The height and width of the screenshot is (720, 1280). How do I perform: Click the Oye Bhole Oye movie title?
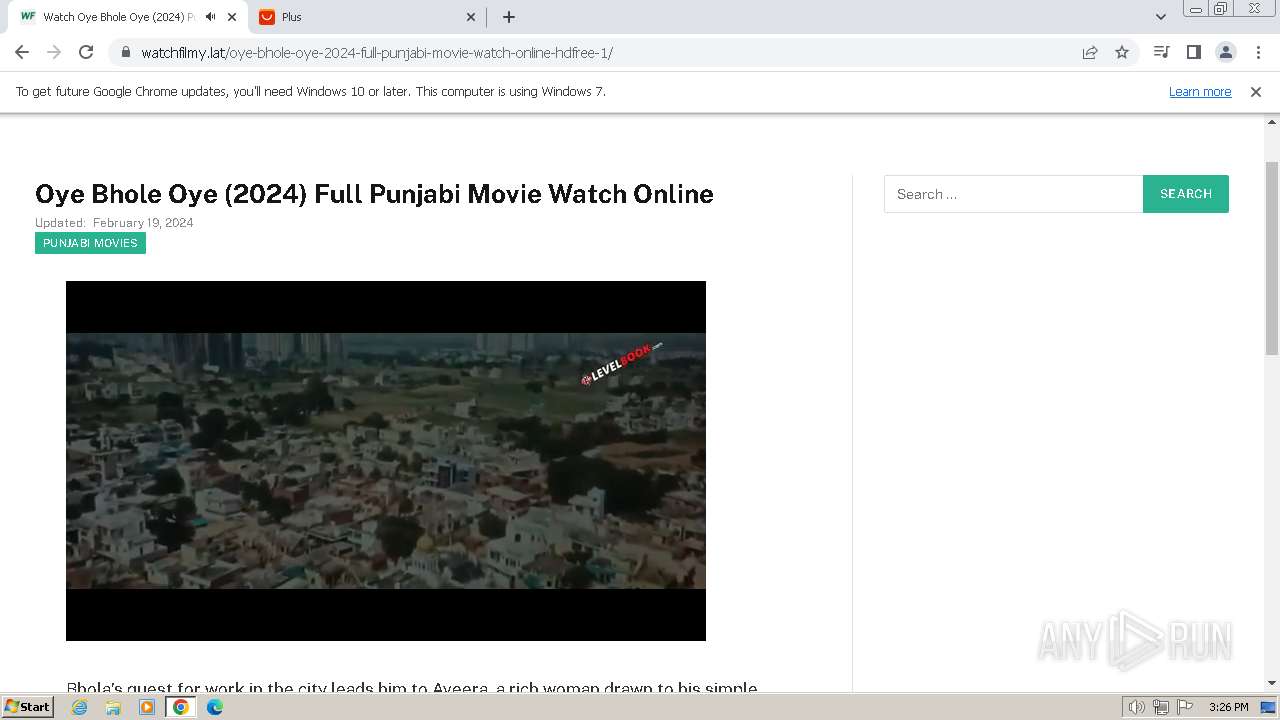(x=374, y=193)
